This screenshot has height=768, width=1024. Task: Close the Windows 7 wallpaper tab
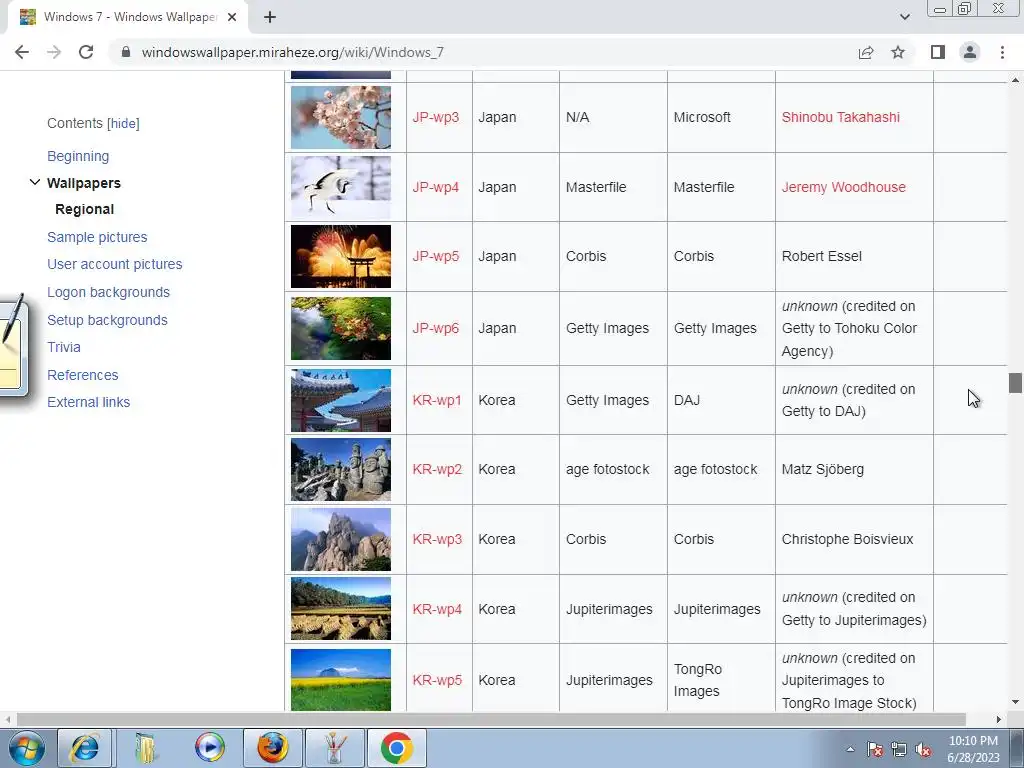232,17
